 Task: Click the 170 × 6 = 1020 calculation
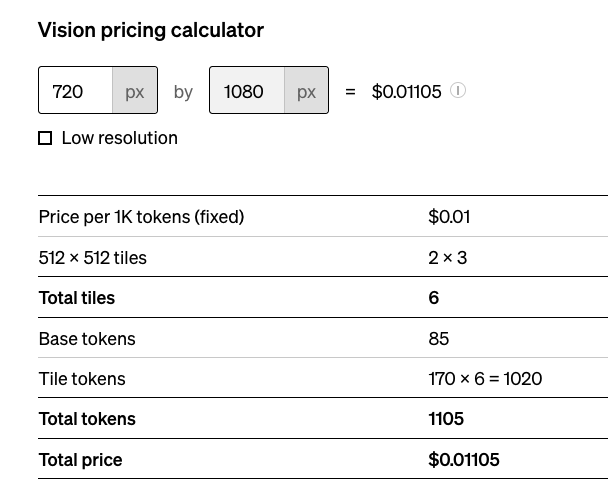[x=485, y=378]
